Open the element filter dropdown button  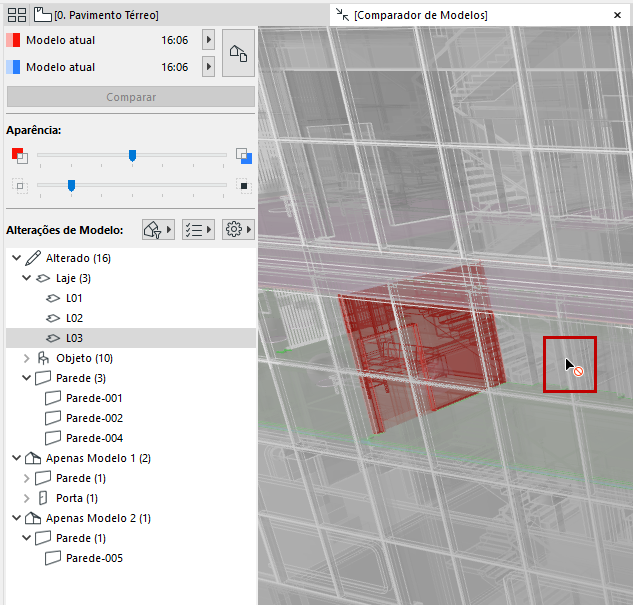coord(158,230)
